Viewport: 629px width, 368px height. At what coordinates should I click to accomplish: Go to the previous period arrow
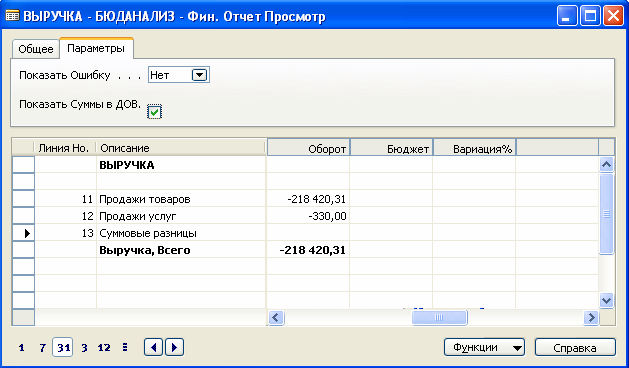pos(153,347)
